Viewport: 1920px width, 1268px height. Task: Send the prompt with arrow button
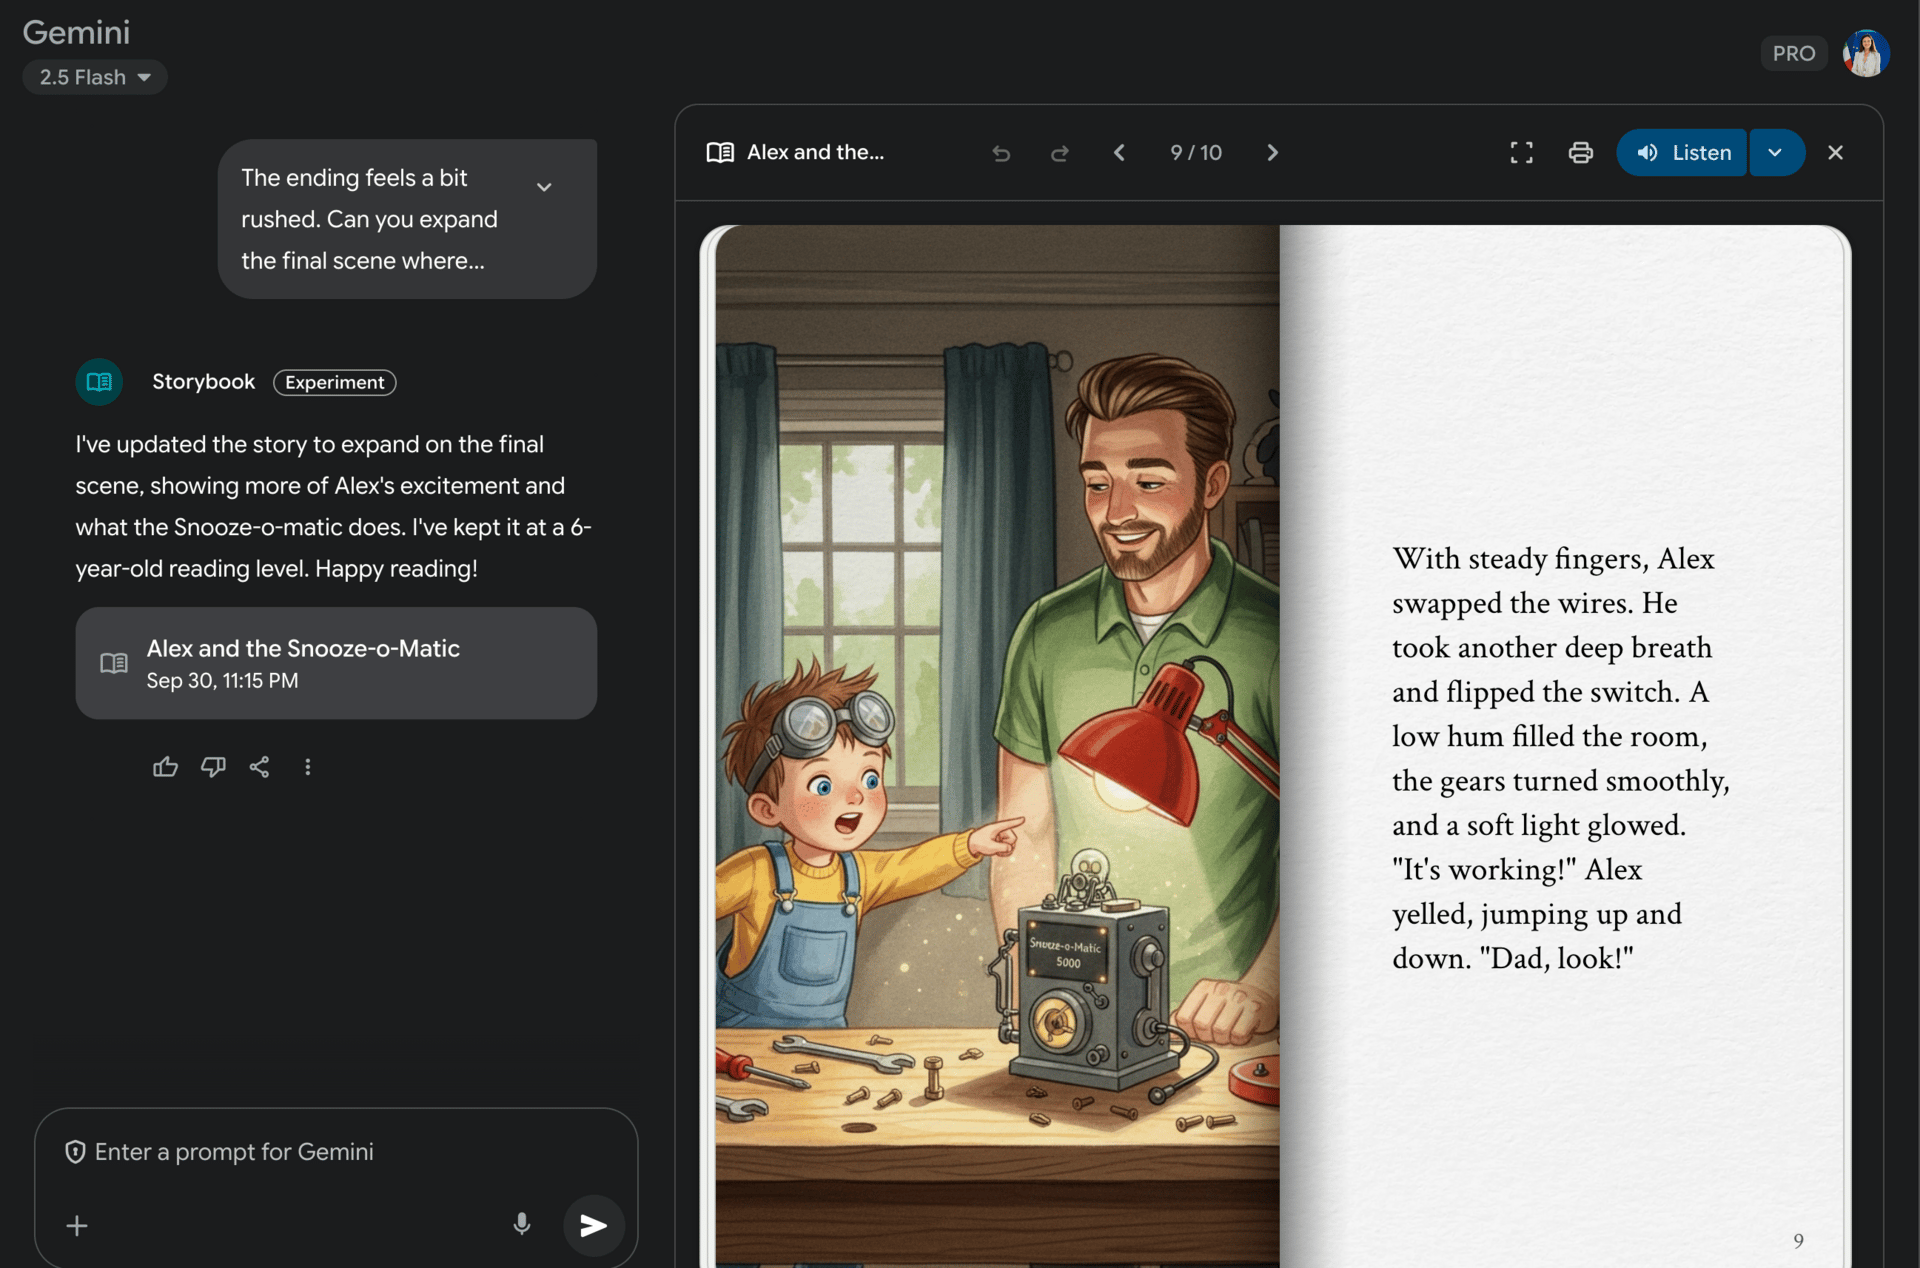coord(593,1225)
